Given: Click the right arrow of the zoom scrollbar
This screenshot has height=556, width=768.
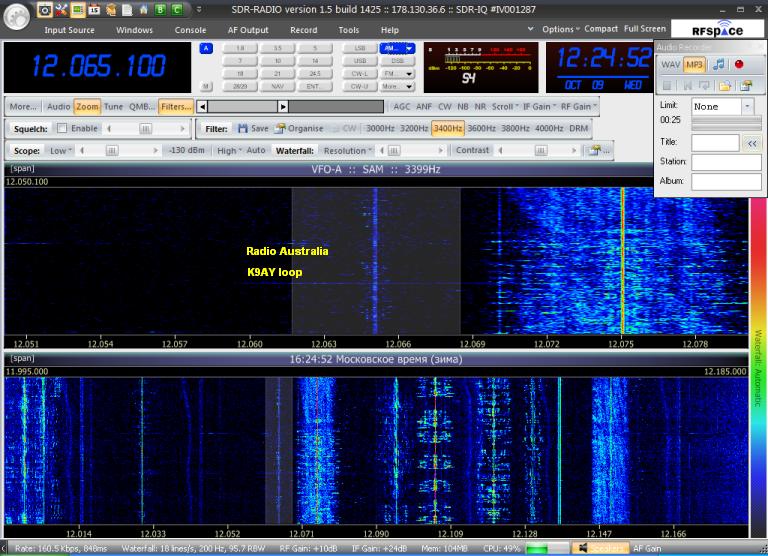Looking at the screenshot, I should pyautogui.click(x=283, y=106).
